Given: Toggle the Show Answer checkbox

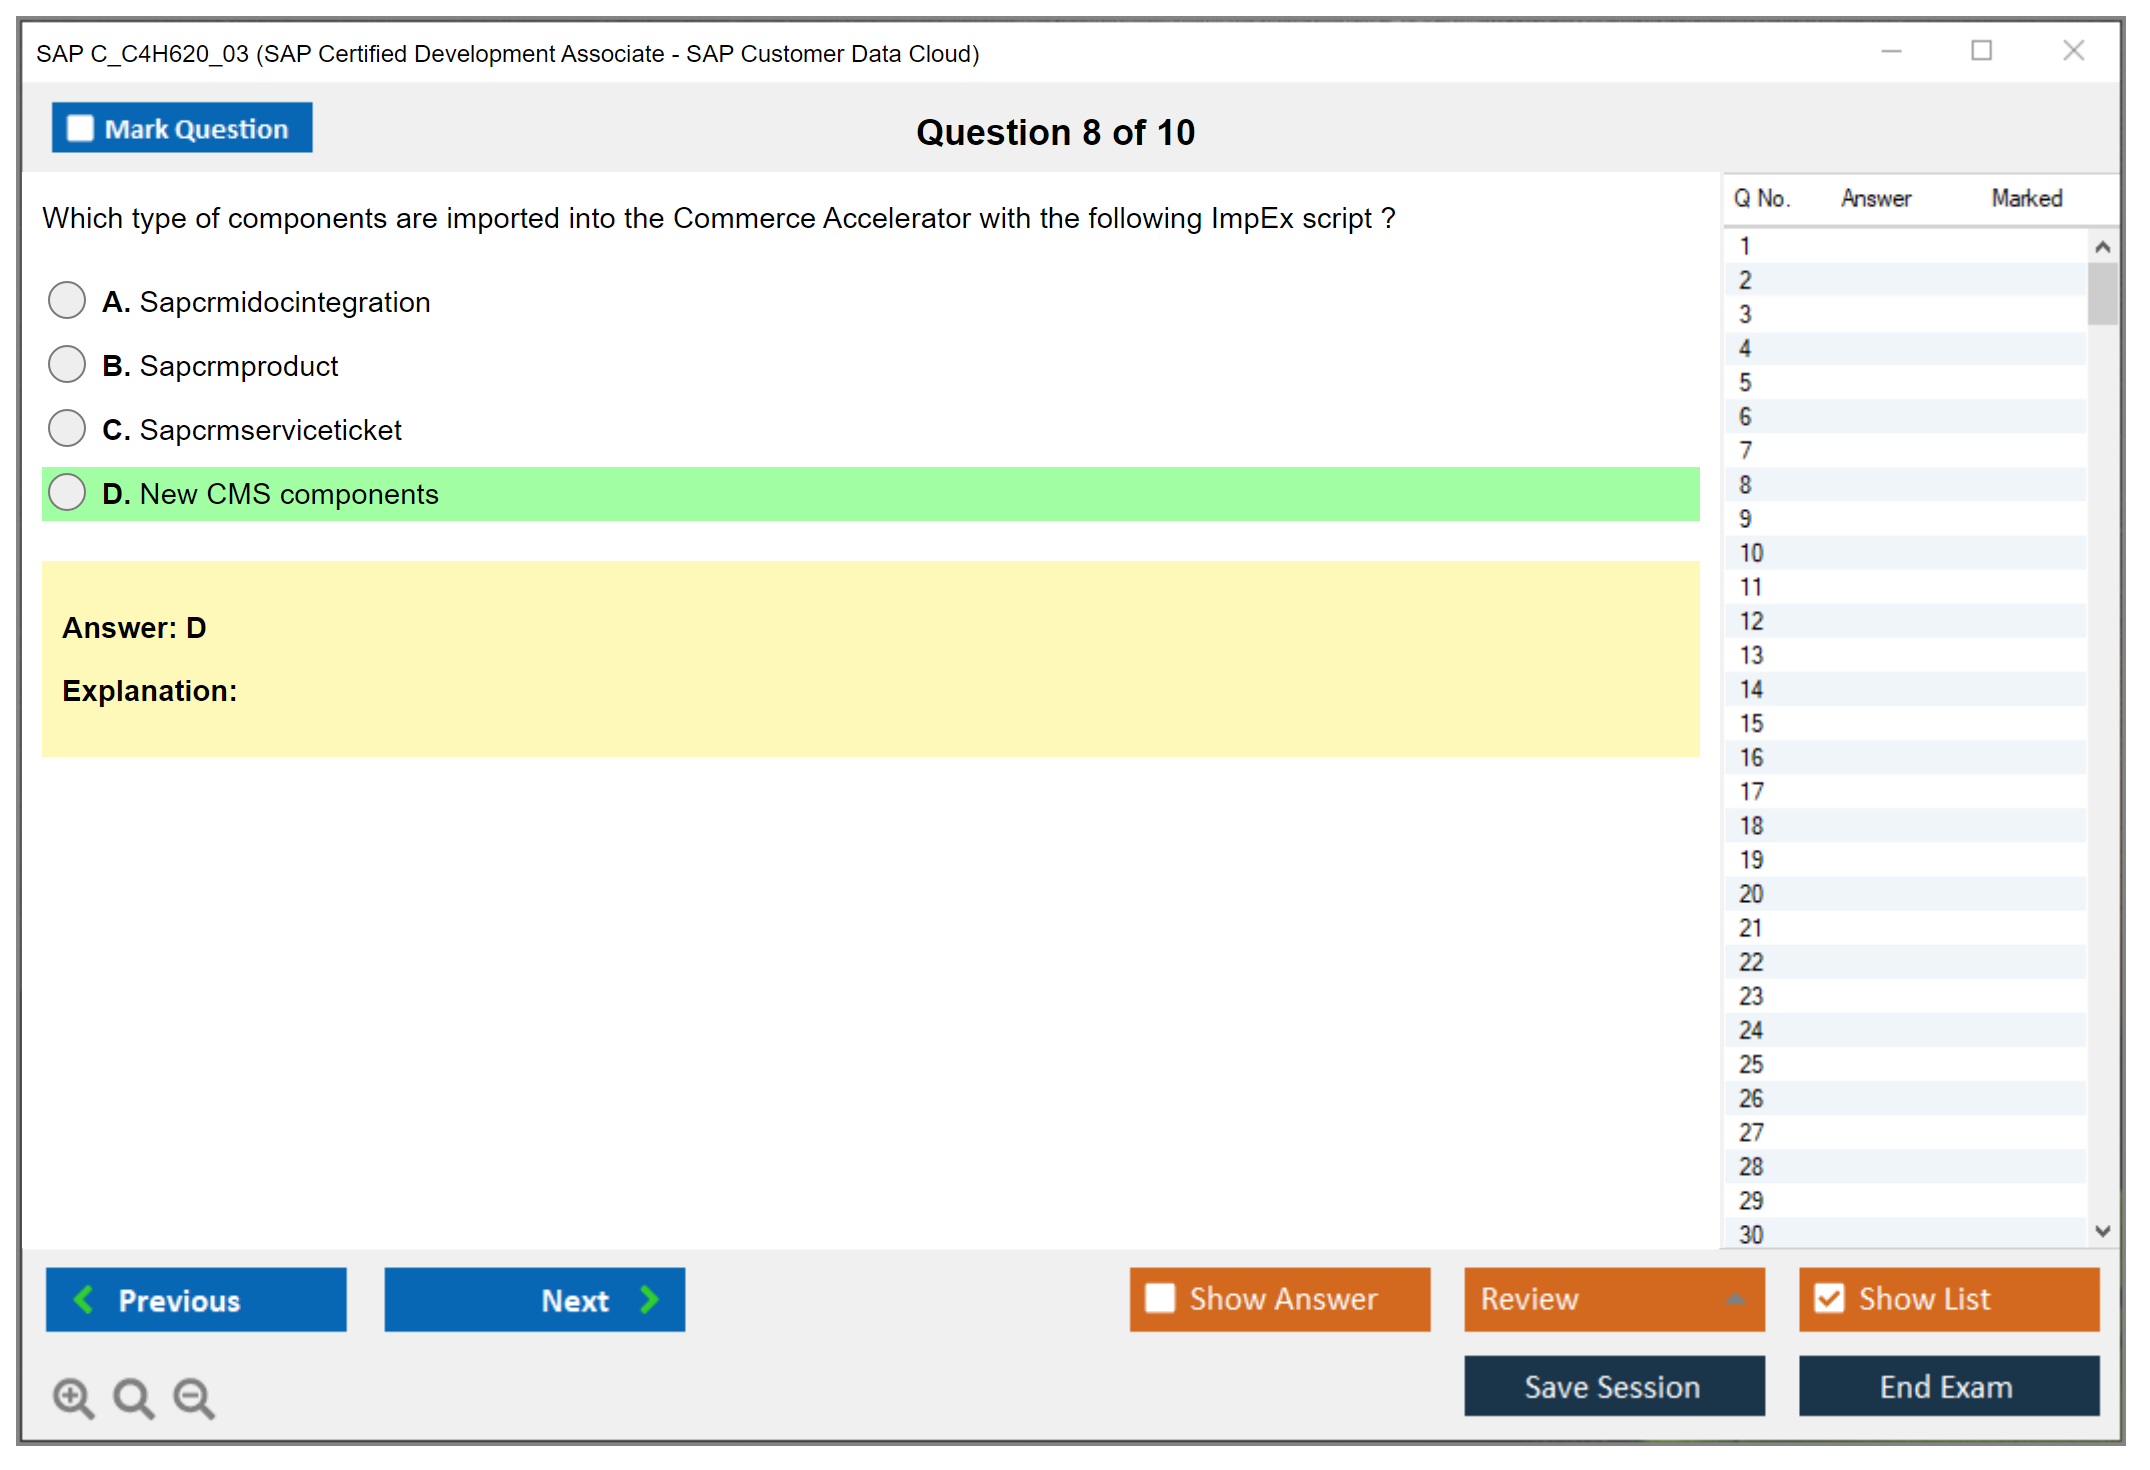Looking at the screenshot, I should tap(1160, 1298).
